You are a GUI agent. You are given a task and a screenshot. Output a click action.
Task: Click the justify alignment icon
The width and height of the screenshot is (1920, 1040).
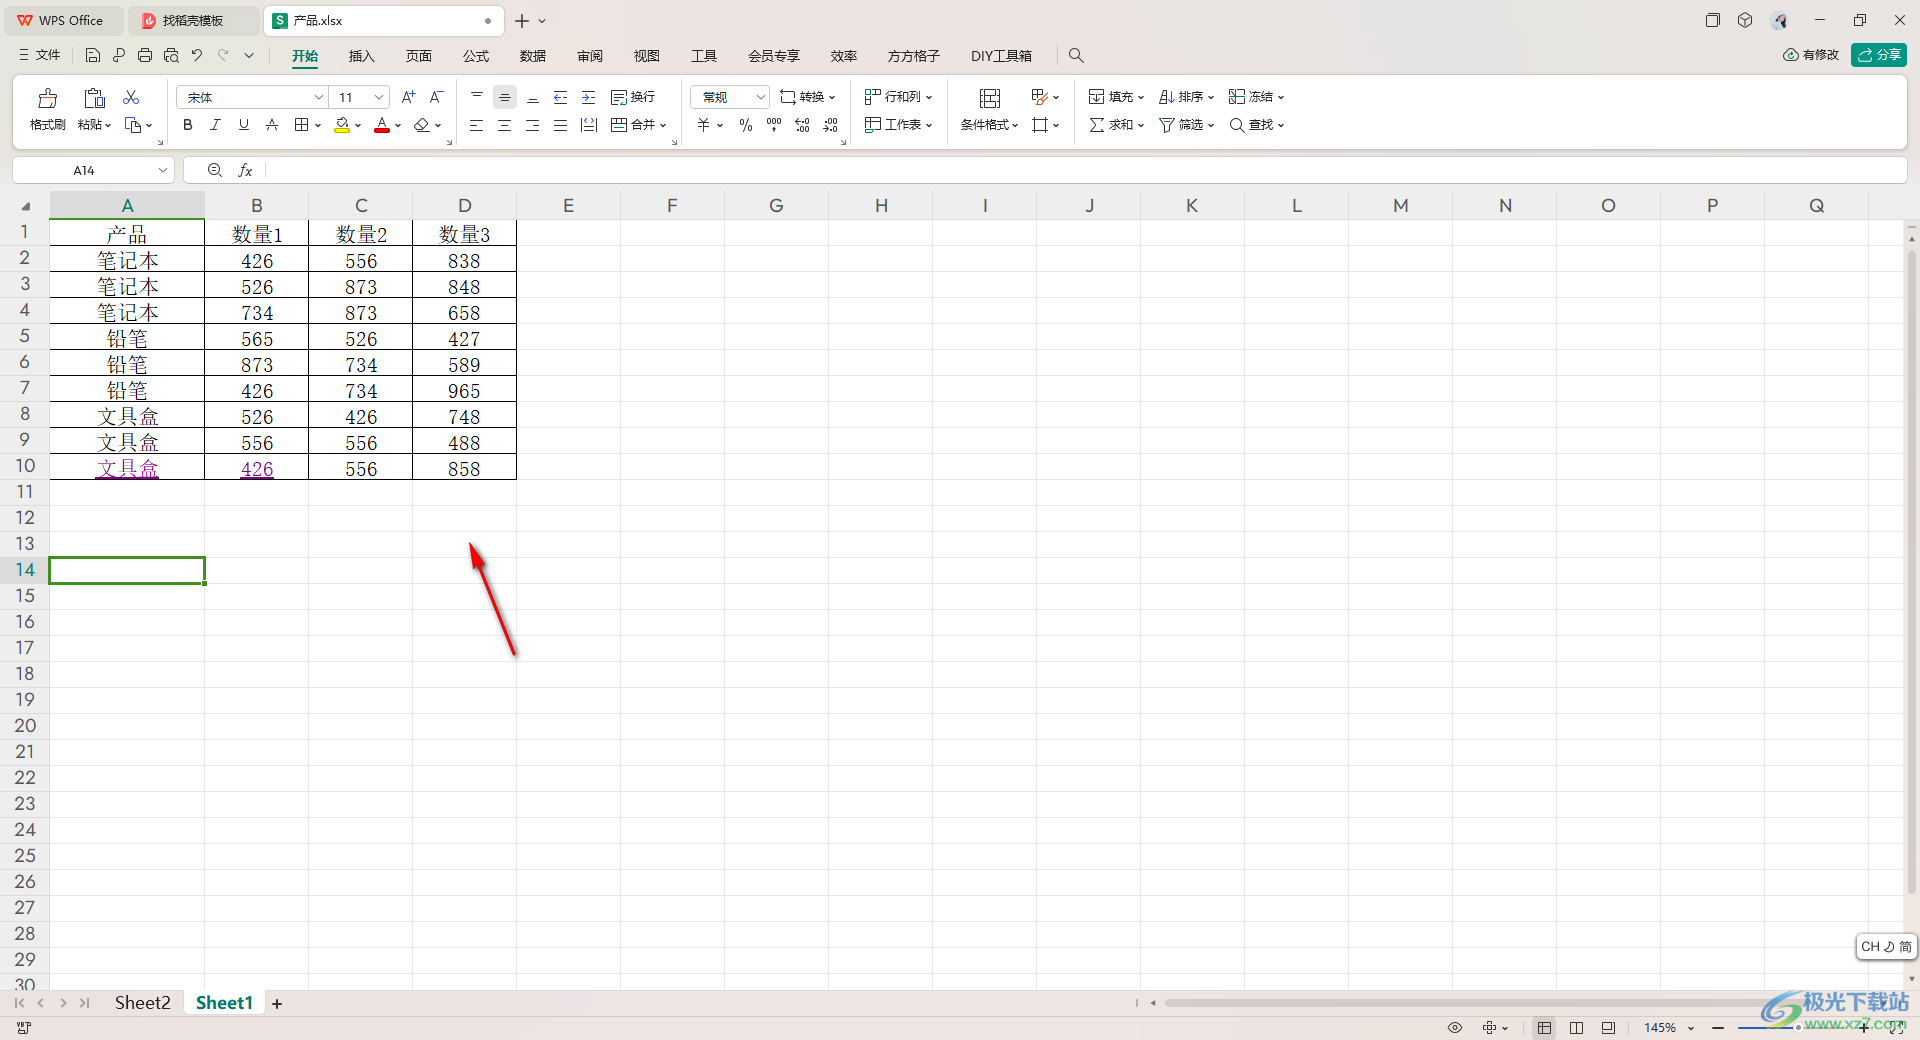[561, 125]
